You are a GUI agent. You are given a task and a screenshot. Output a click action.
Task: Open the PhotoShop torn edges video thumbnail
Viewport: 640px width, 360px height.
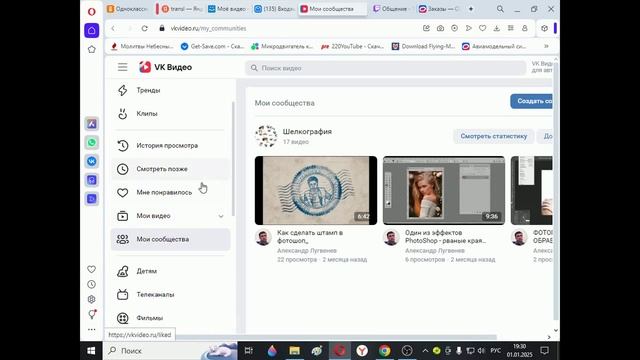pyautogui.click(x=444, y=190)
